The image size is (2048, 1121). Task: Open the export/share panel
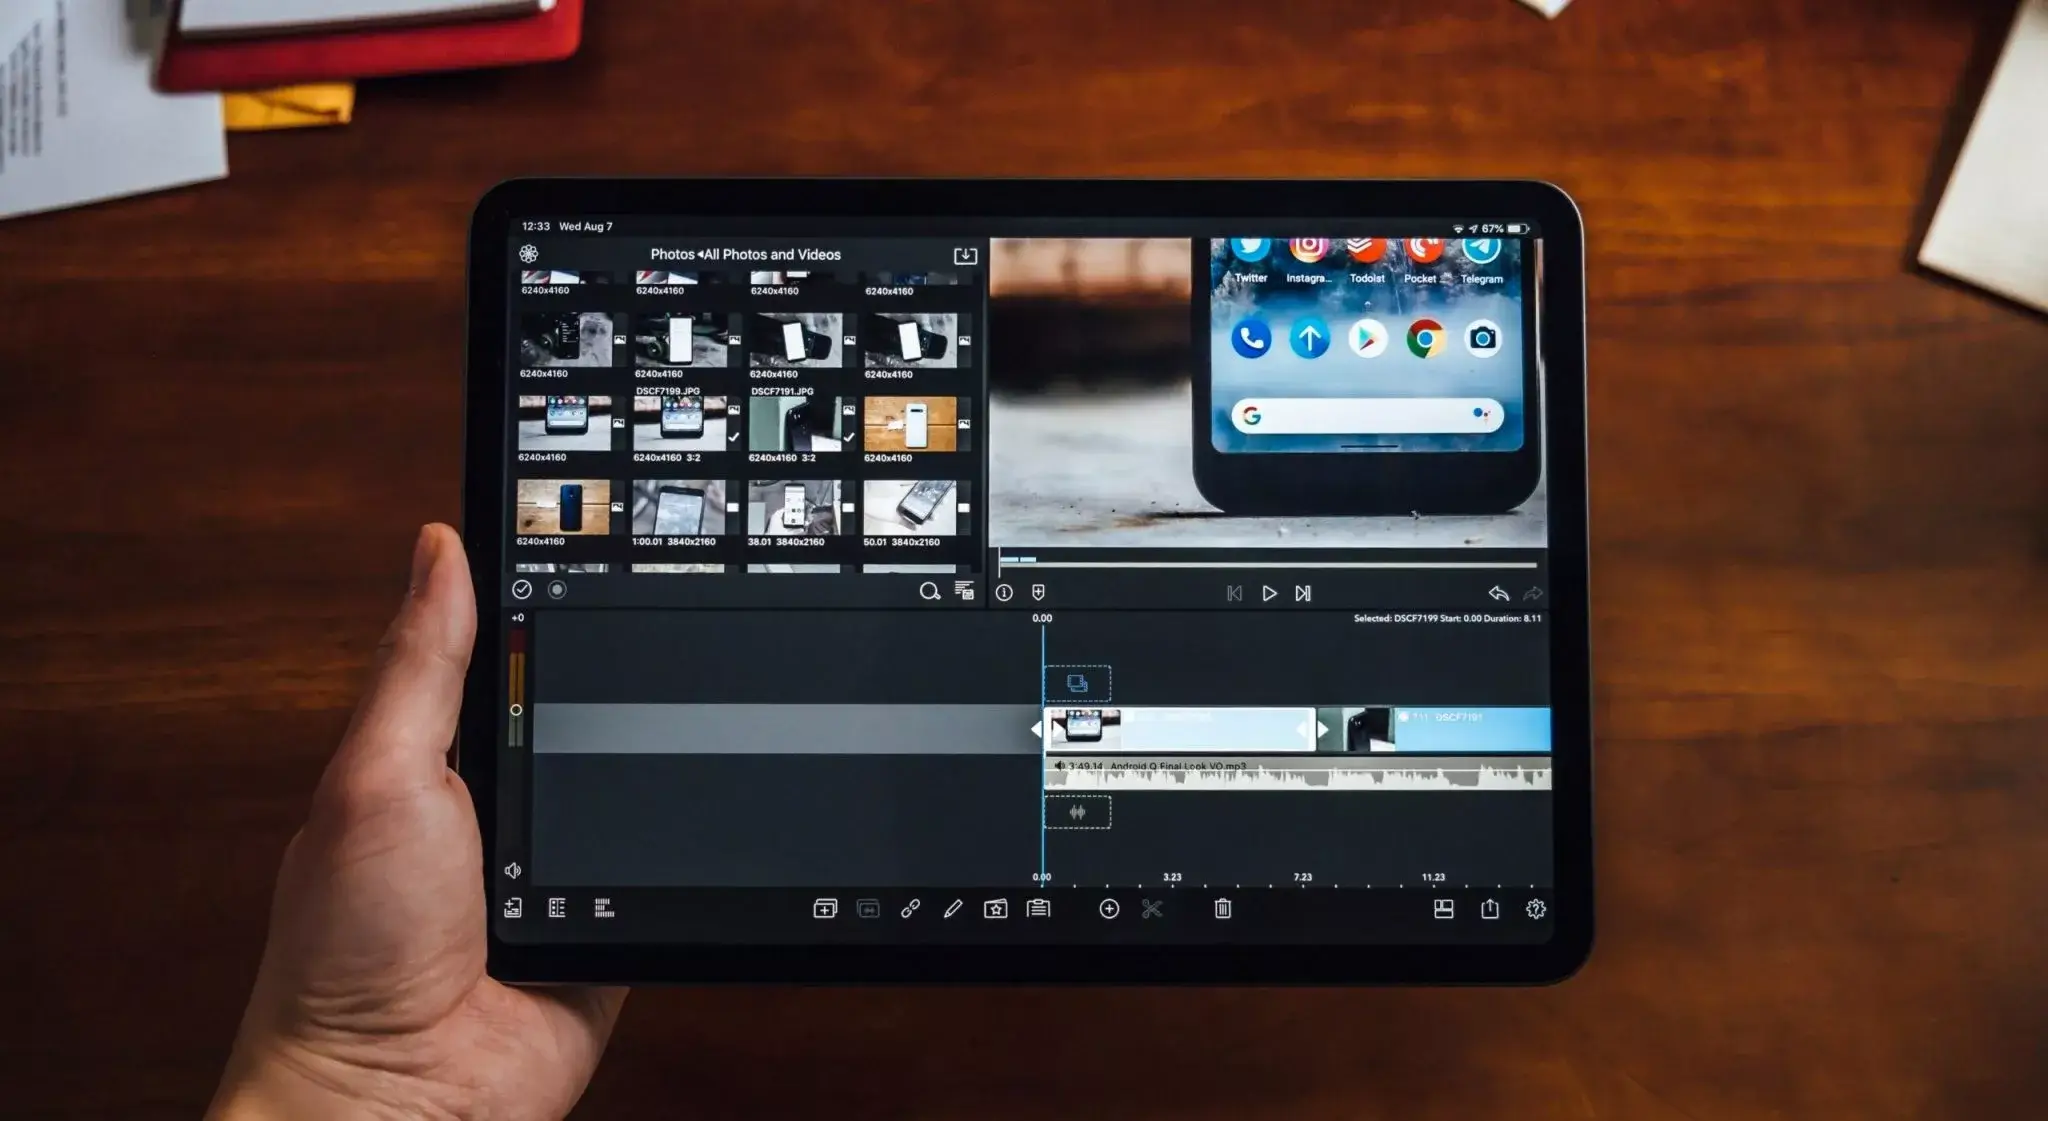click(x=1489, y=907)
